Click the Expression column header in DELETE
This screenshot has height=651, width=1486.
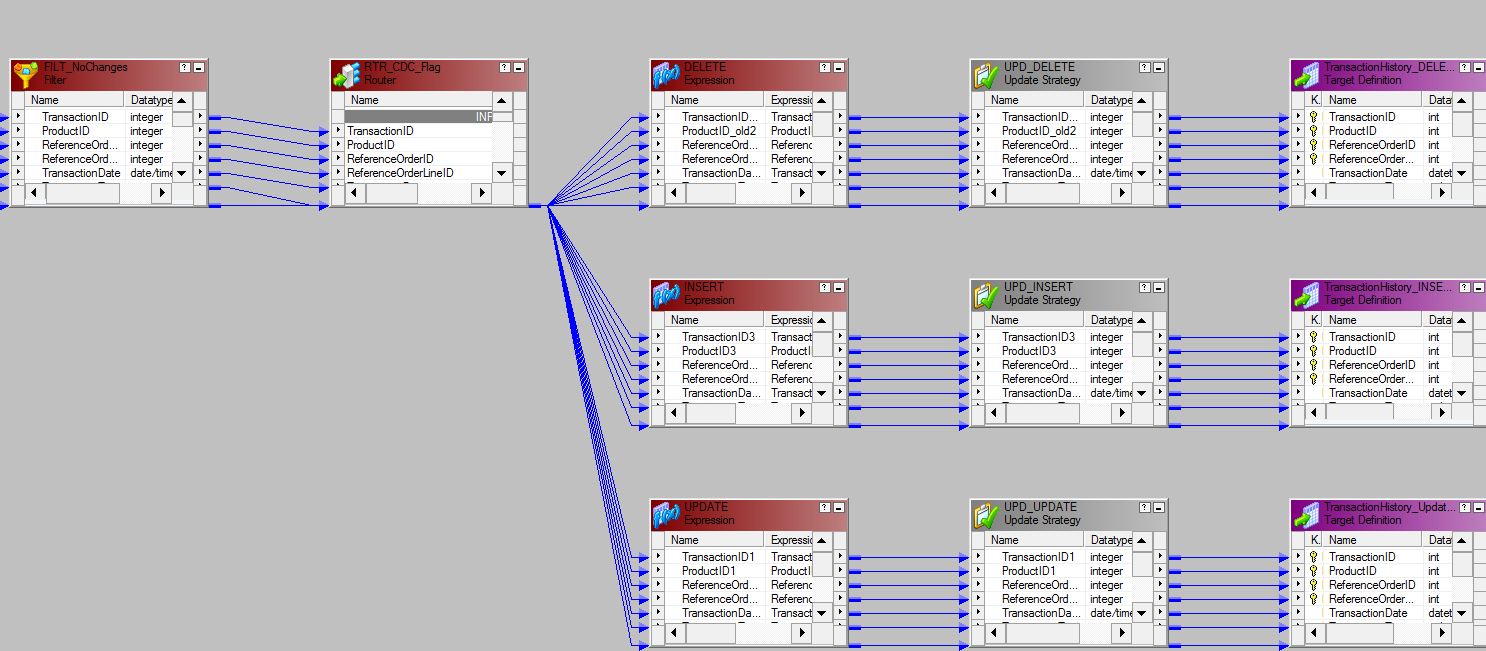coord(790,100)
